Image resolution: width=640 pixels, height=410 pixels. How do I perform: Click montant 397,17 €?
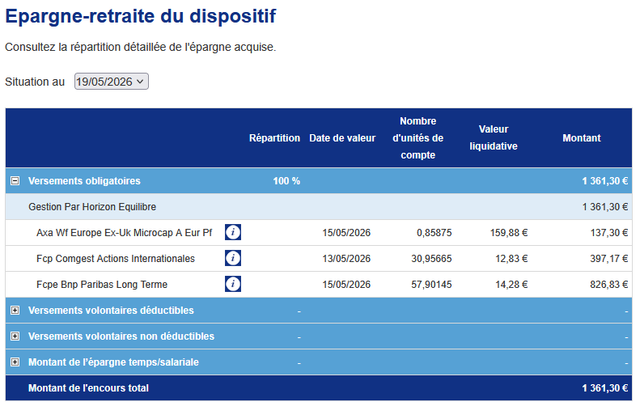click(609, 259)
